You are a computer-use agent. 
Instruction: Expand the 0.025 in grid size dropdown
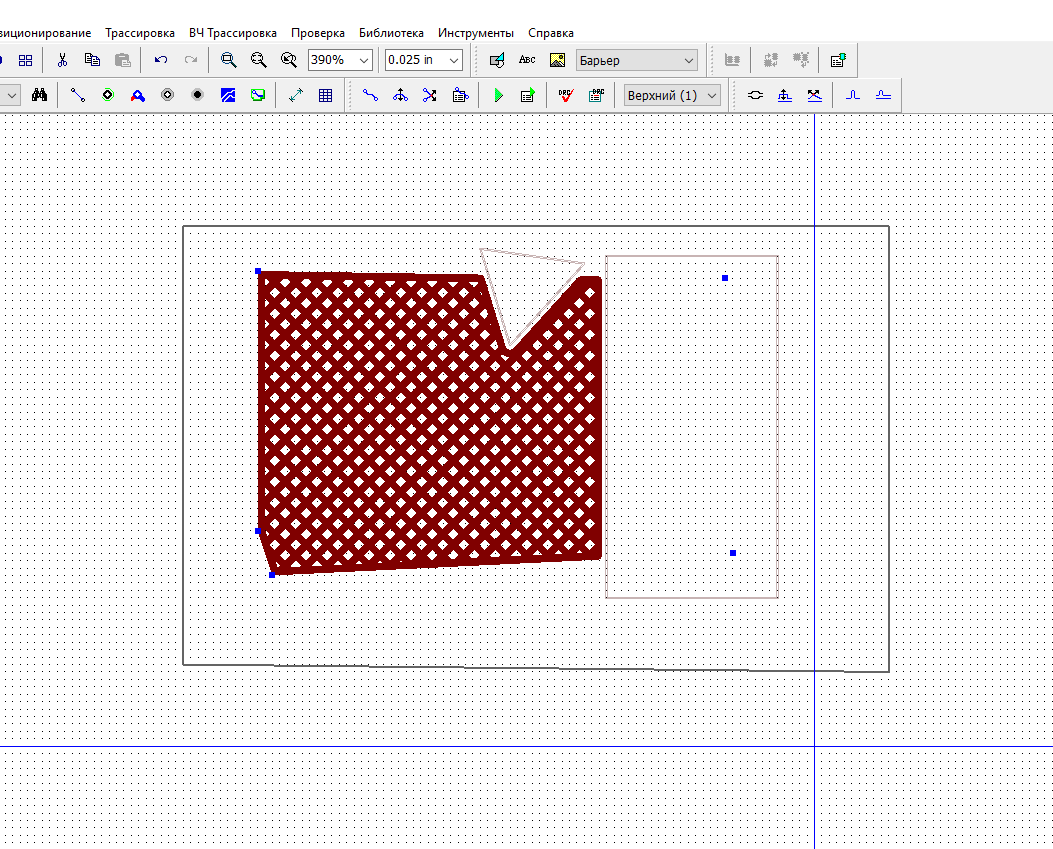tap(454, 60)
